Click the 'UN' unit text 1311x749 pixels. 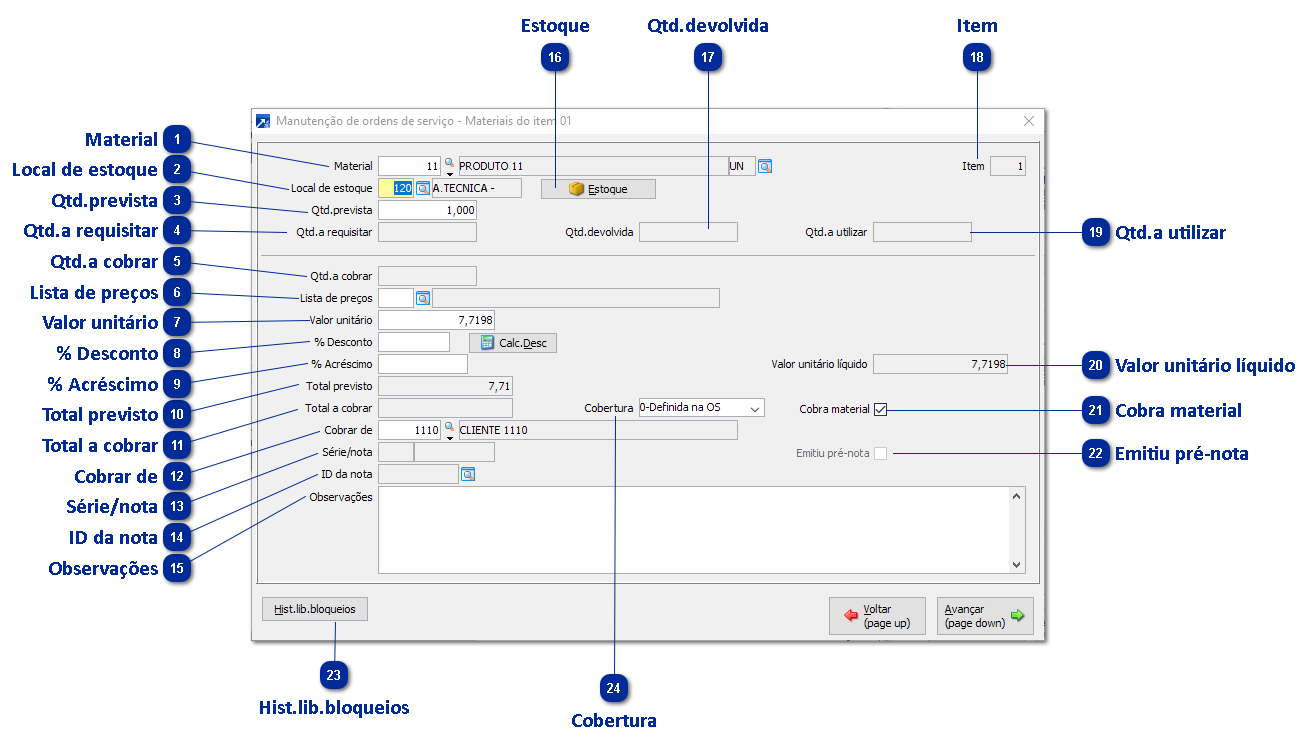(737, 167)
